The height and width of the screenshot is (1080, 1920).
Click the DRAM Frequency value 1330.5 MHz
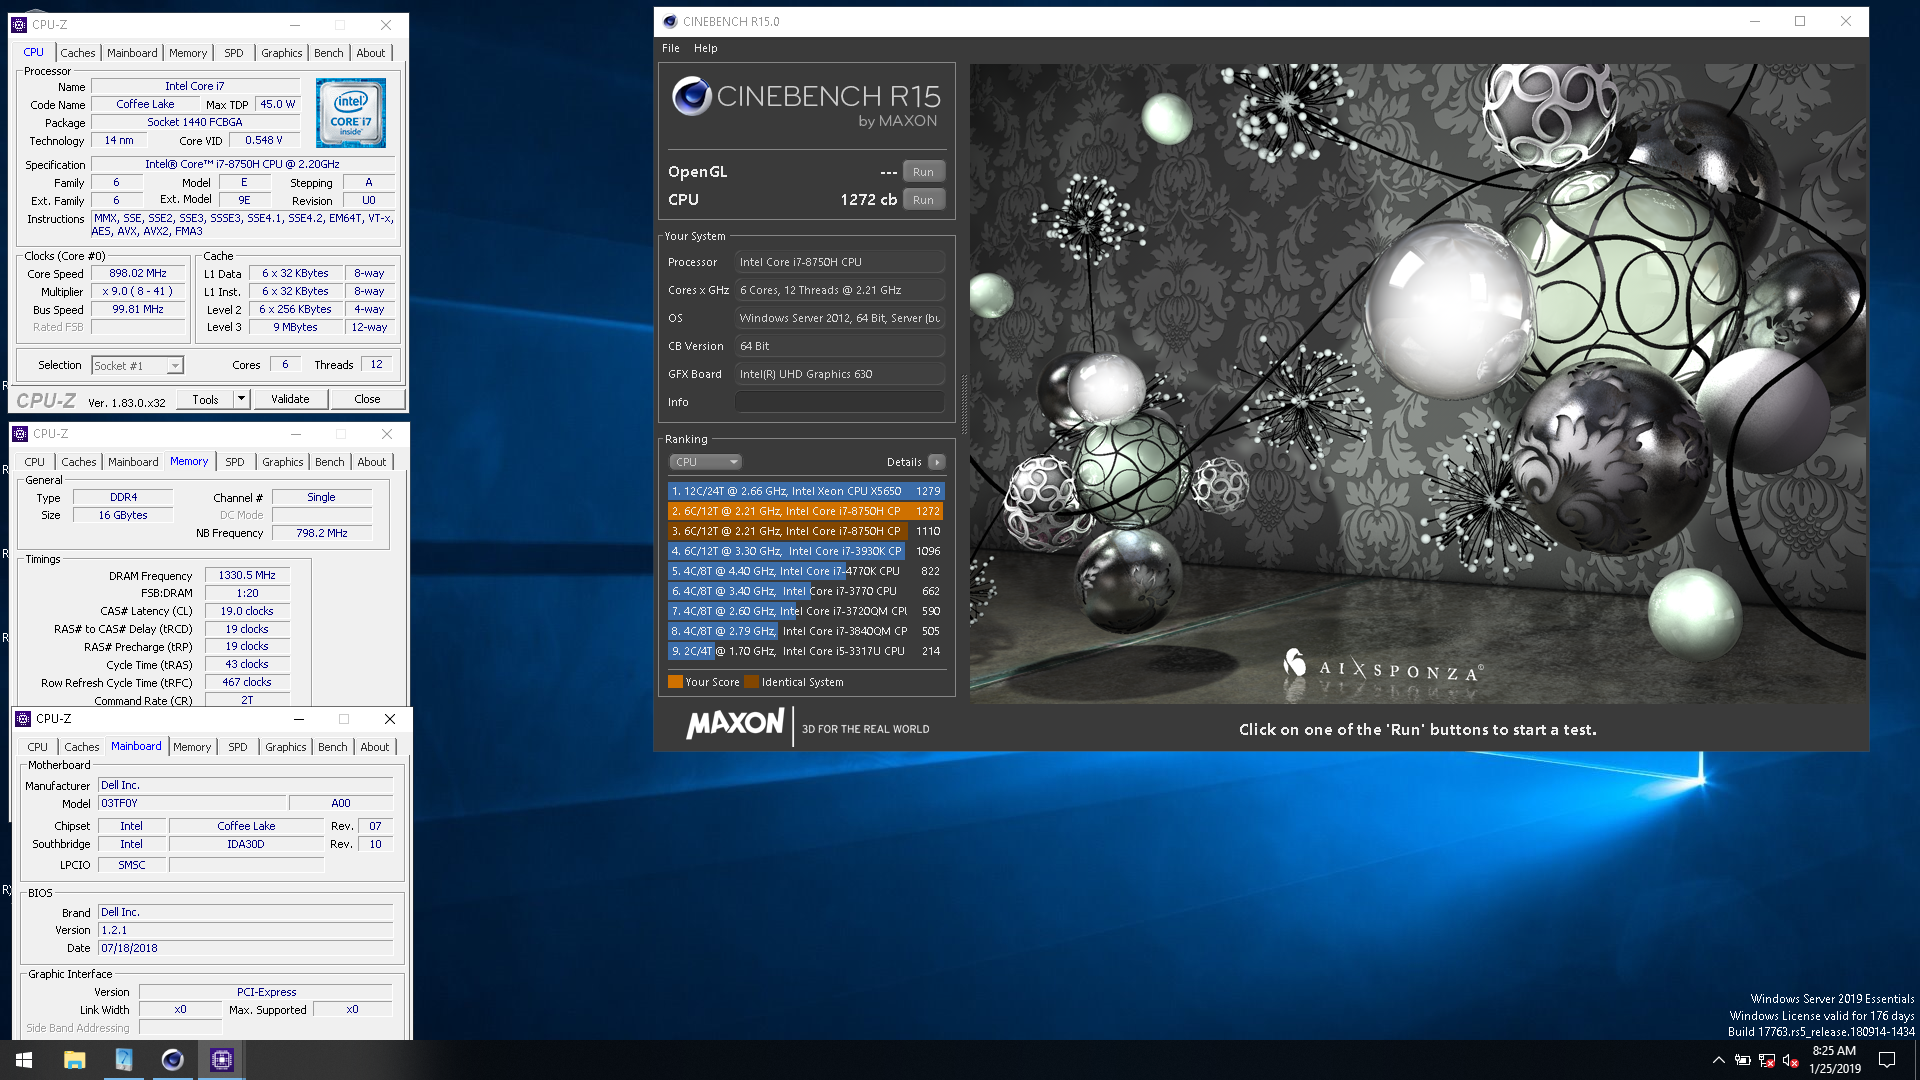247,575
